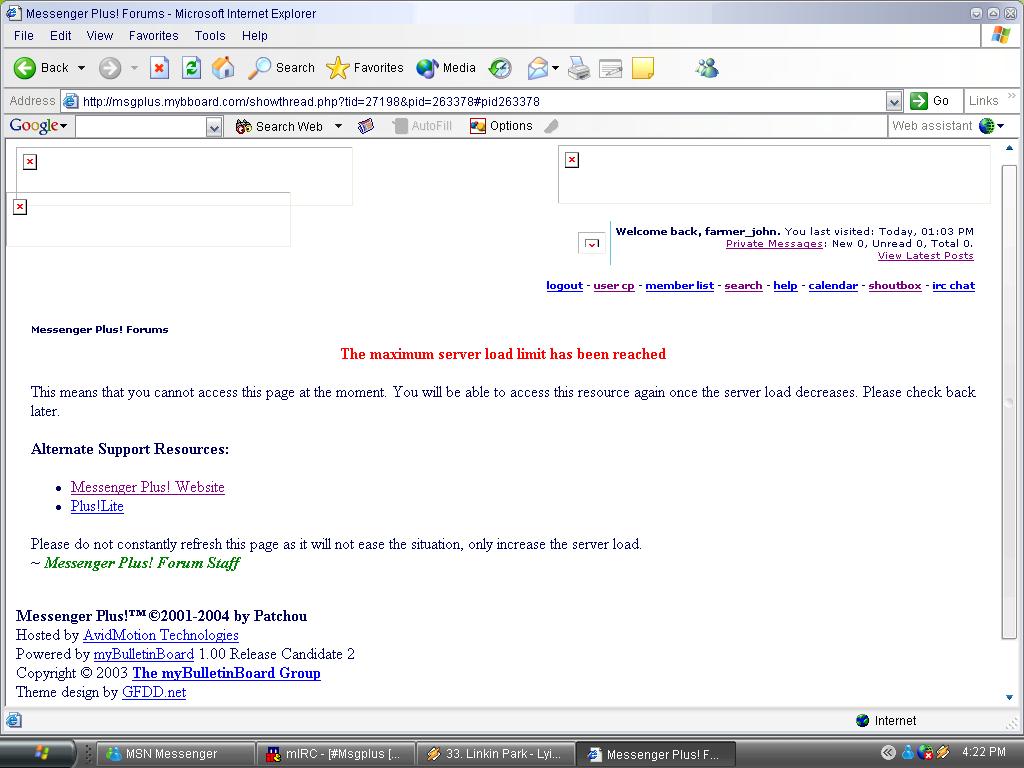The height and width of the screenshot is (768, 1024).
Task: Visit the GFDD.net theme link
Action: 153,692
